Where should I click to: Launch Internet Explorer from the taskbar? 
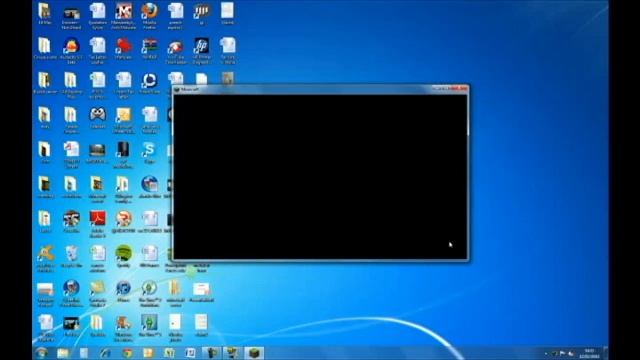pos(105,353)
